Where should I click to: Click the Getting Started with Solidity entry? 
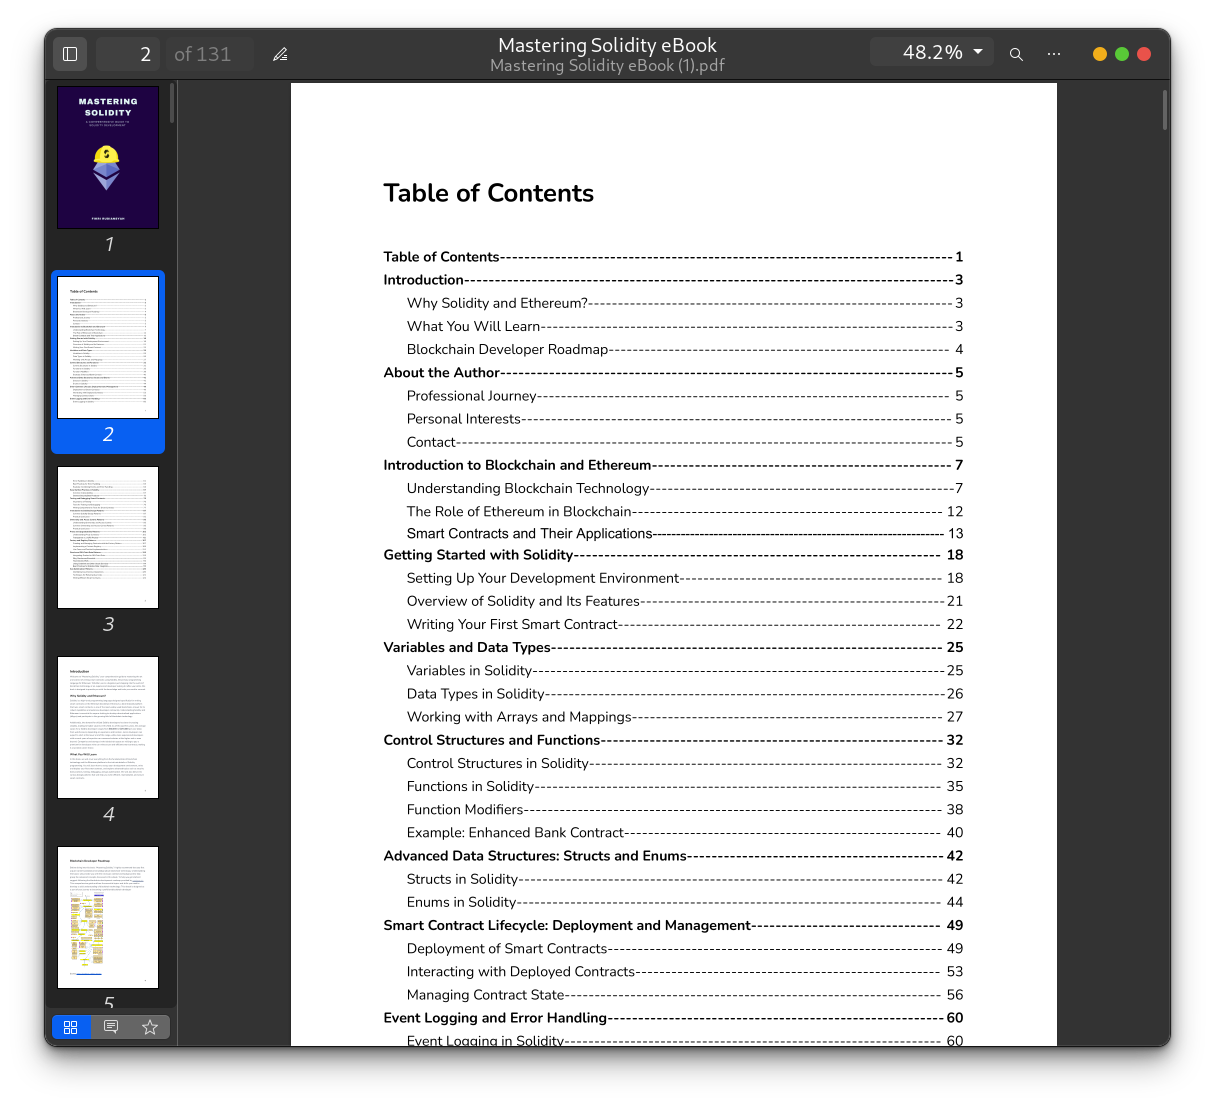pyautogui.click(x=480, y=555)
